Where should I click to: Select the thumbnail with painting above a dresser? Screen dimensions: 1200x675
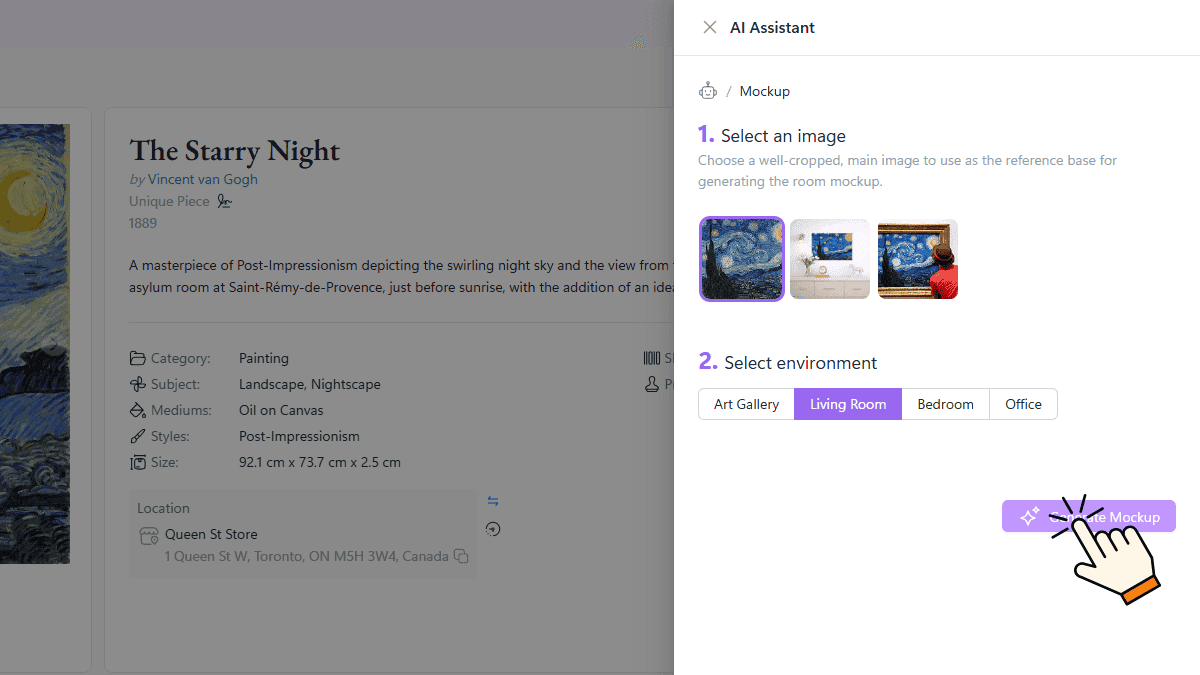(830, 259)
